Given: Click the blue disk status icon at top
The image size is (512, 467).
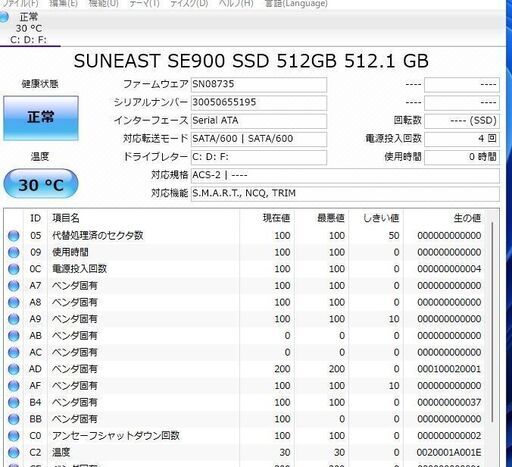Looking at the screenshot, I should point(4,17).
